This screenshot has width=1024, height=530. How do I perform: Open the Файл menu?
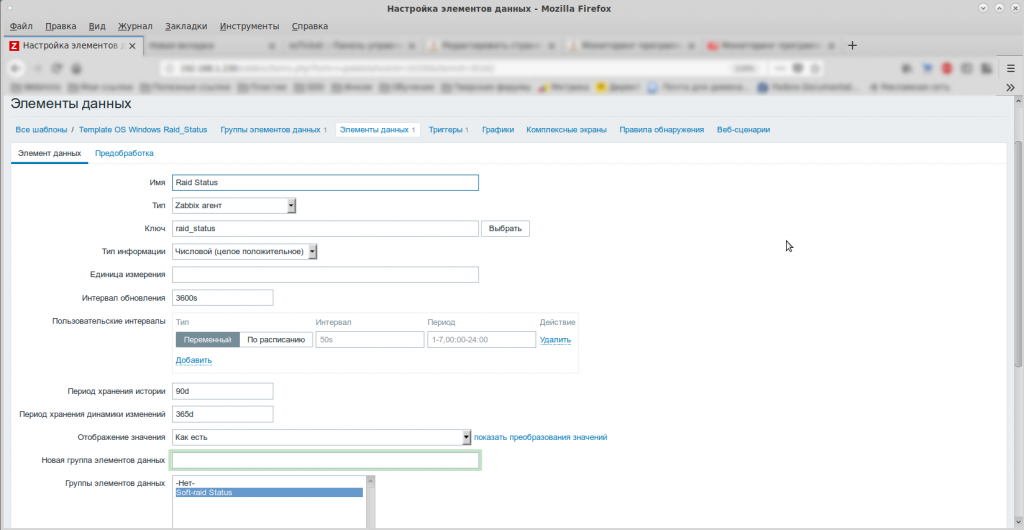tap(22, 26)
